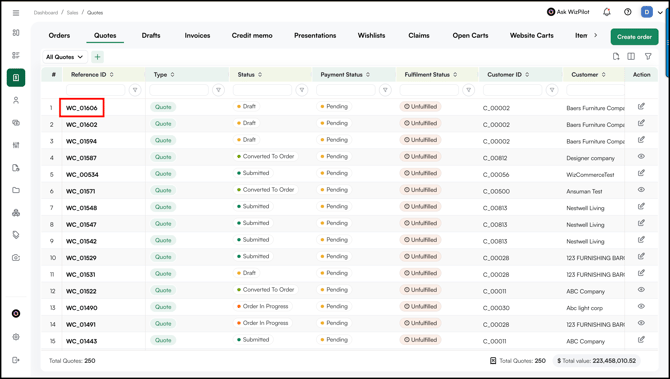Viewport: 670px width, 379px height.
Task: Open the user profile avatar D
Action: coord(646,12)
